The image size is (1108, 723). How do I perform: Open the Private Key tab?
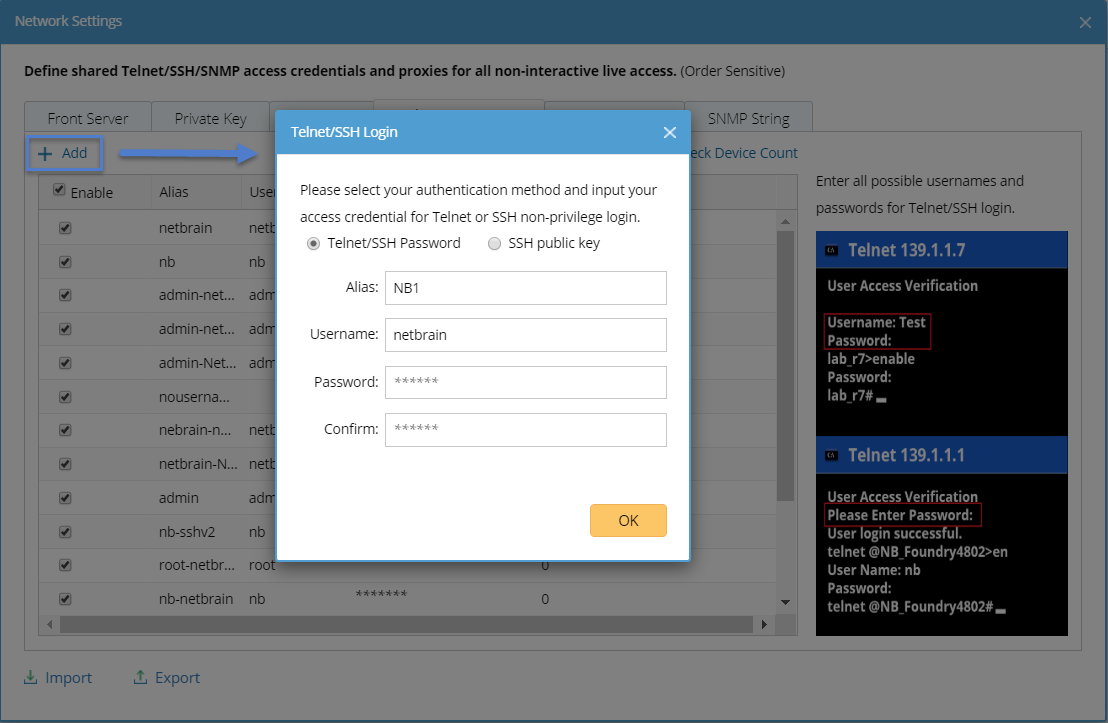pyautogui.click(x=210, y=118)
